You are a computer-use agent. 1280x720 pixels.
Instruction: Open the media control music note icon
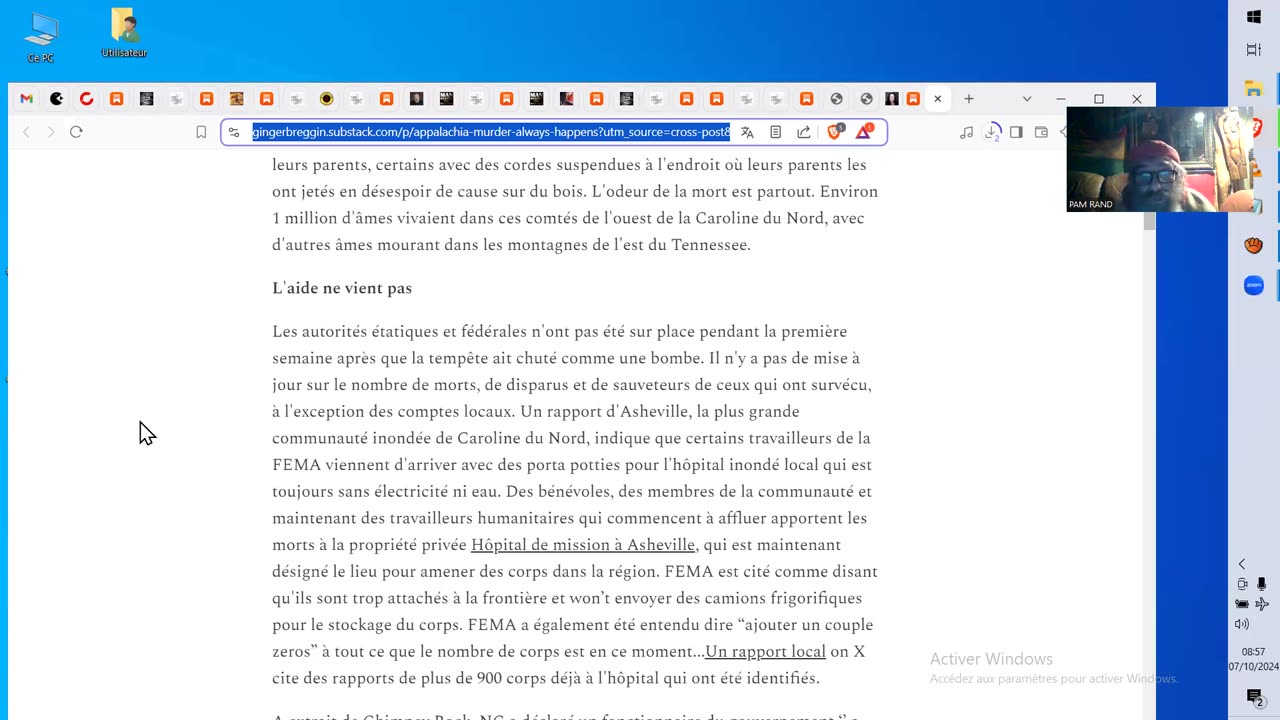click(x=966, y=132)
